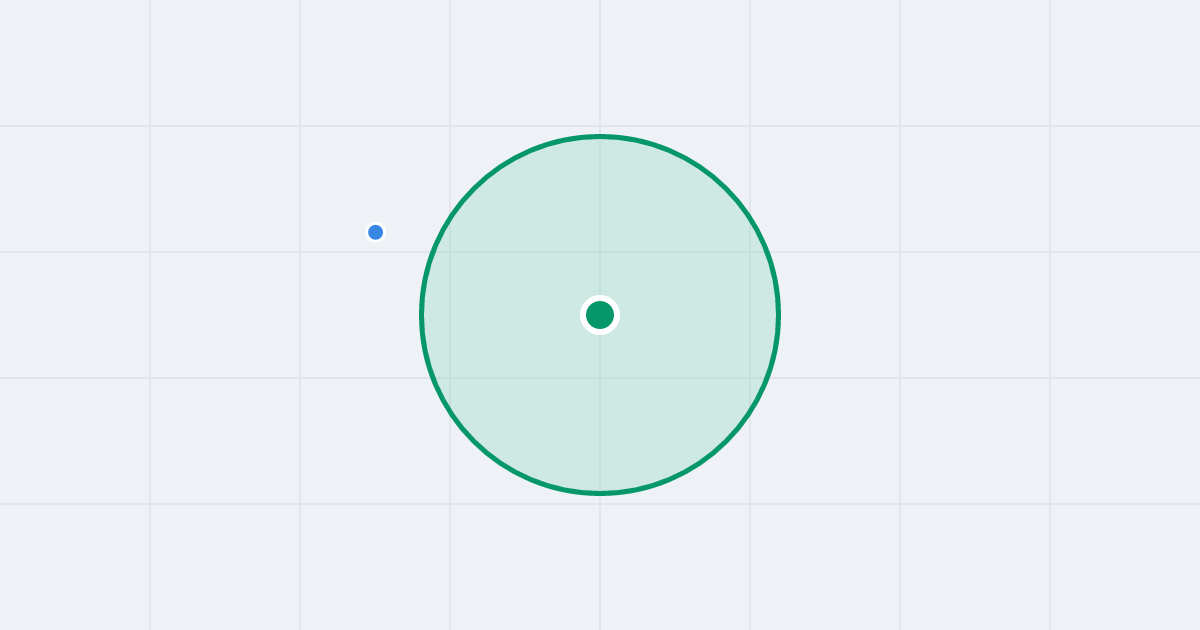Click the grid intersection inside the circle's upper-left area
Image resolution: width=1200 pixels, height=630 pixels.
click(x=450, y=252)
